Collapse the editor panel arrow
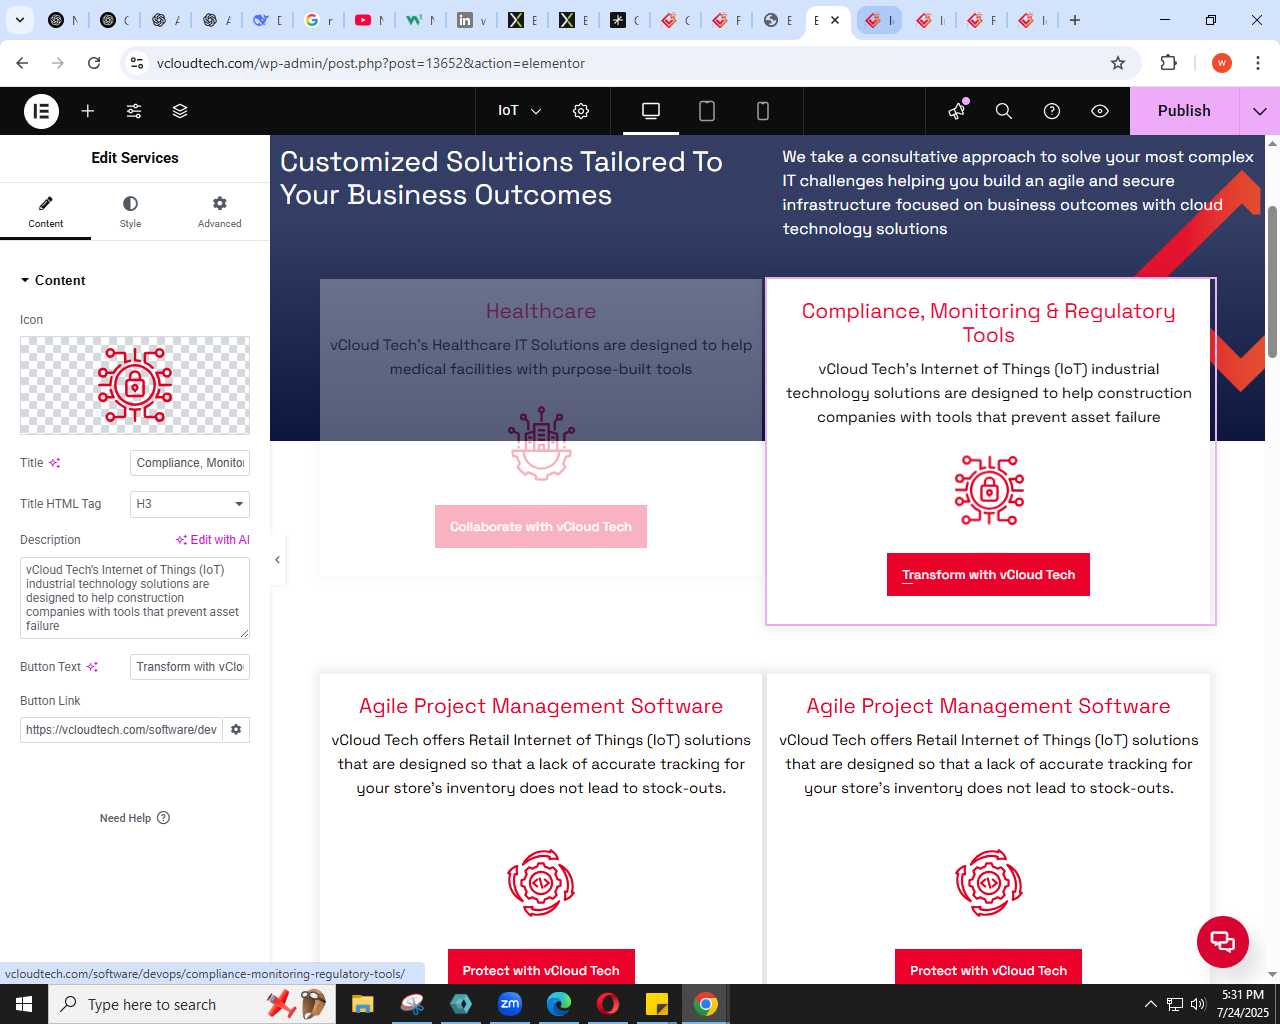 pos(277,560)
